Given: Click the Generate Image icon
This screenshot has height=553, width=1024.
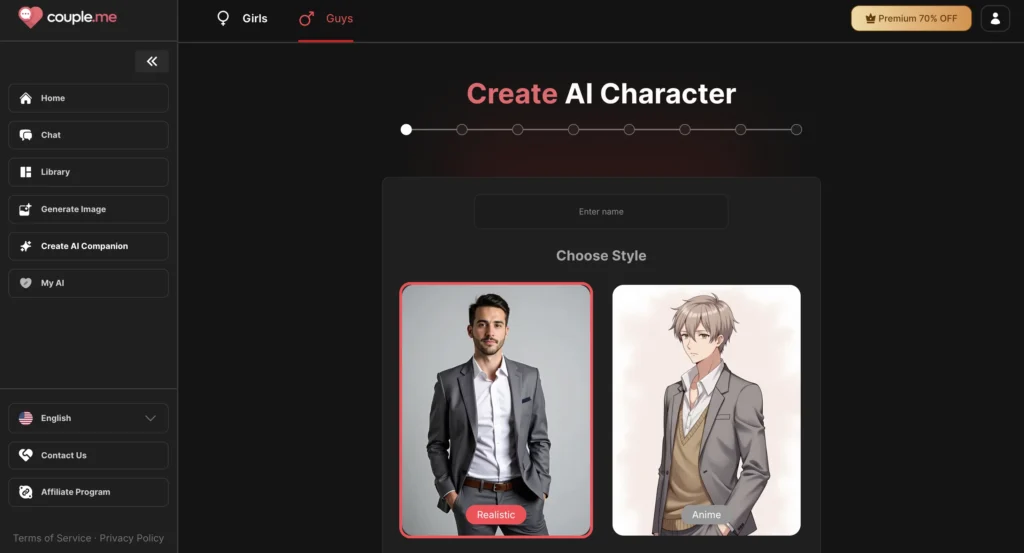Looking at the screenshot, I should pos(25,209).
